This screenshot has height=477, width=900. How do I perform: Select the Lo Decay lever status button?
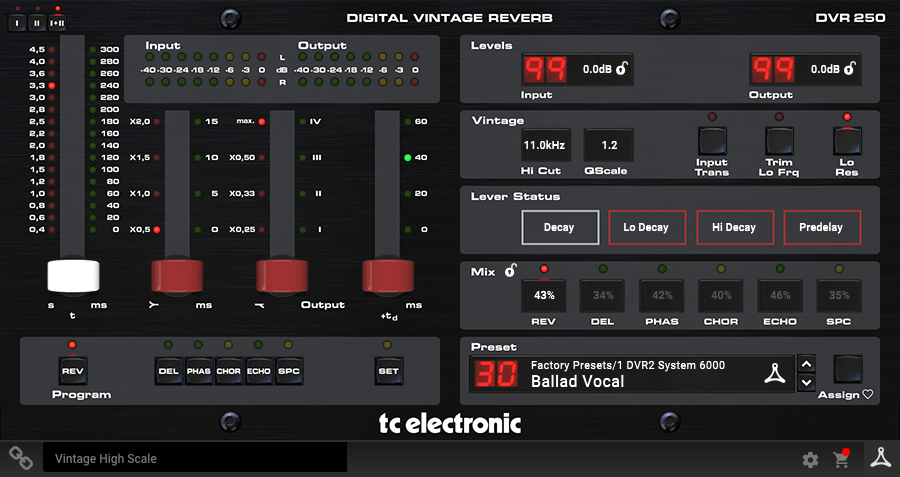click(x=647, y=227)
